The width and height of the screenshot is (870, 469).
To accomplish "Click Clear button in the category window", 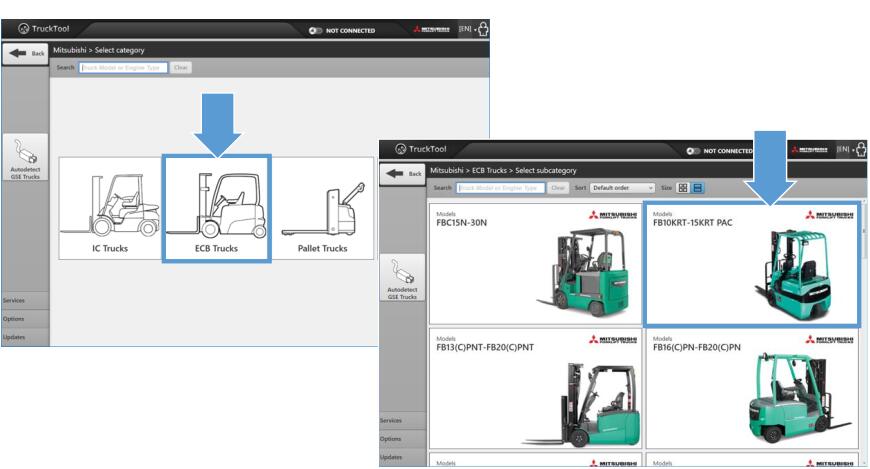I will point(181,68).
